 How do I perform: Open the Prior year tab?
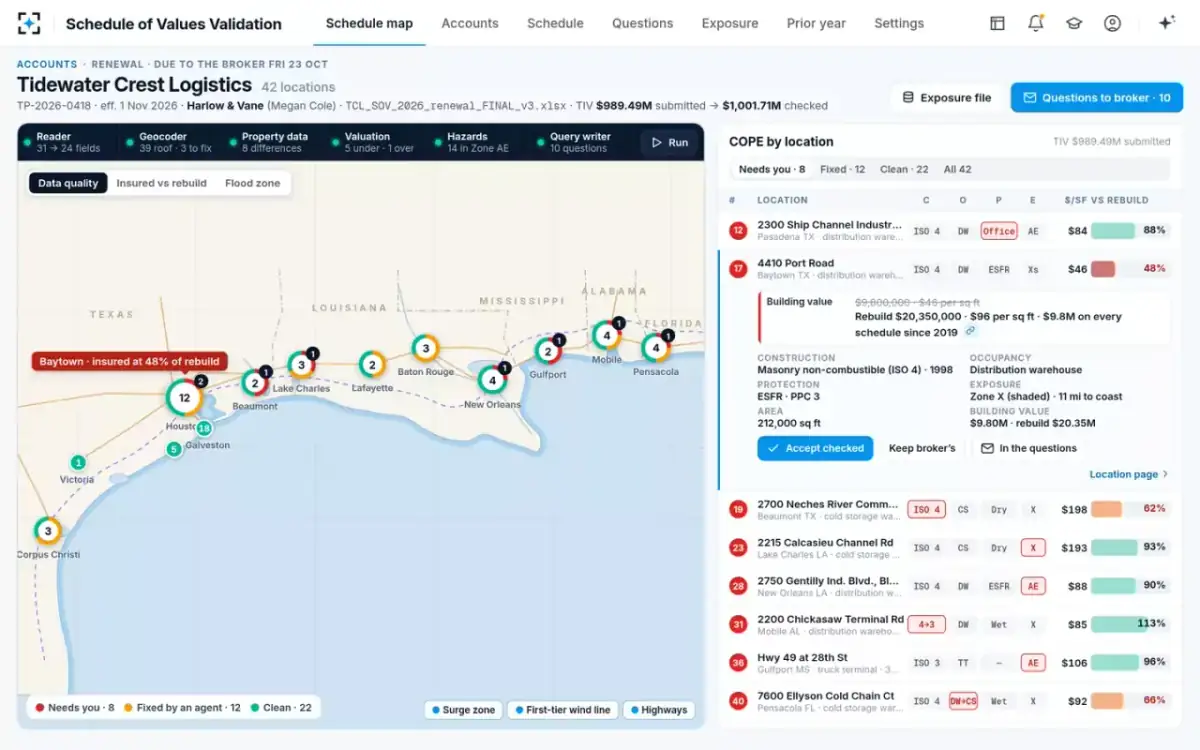click(816, 23)
